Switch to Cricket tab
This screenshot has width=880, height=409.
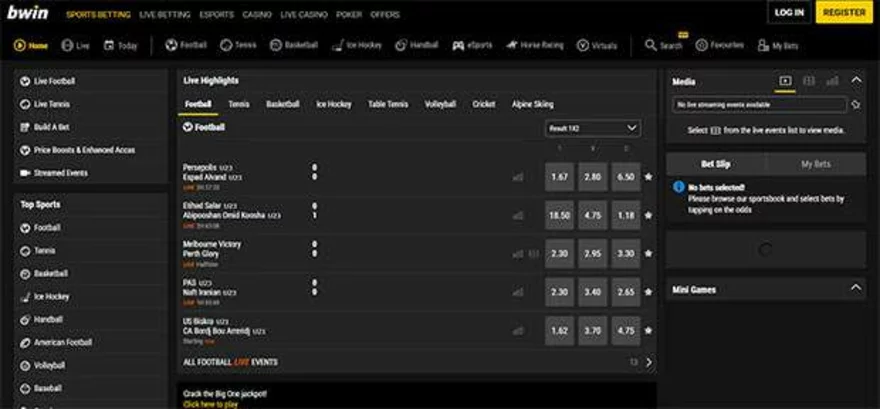click(484, 104)
